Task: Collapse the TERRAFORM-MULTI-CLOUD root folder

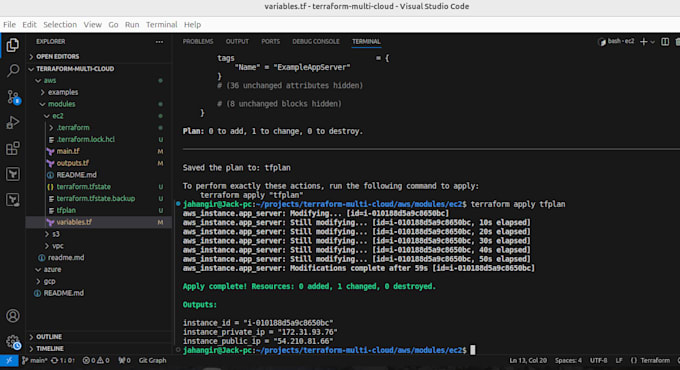Action: (75, 69)
